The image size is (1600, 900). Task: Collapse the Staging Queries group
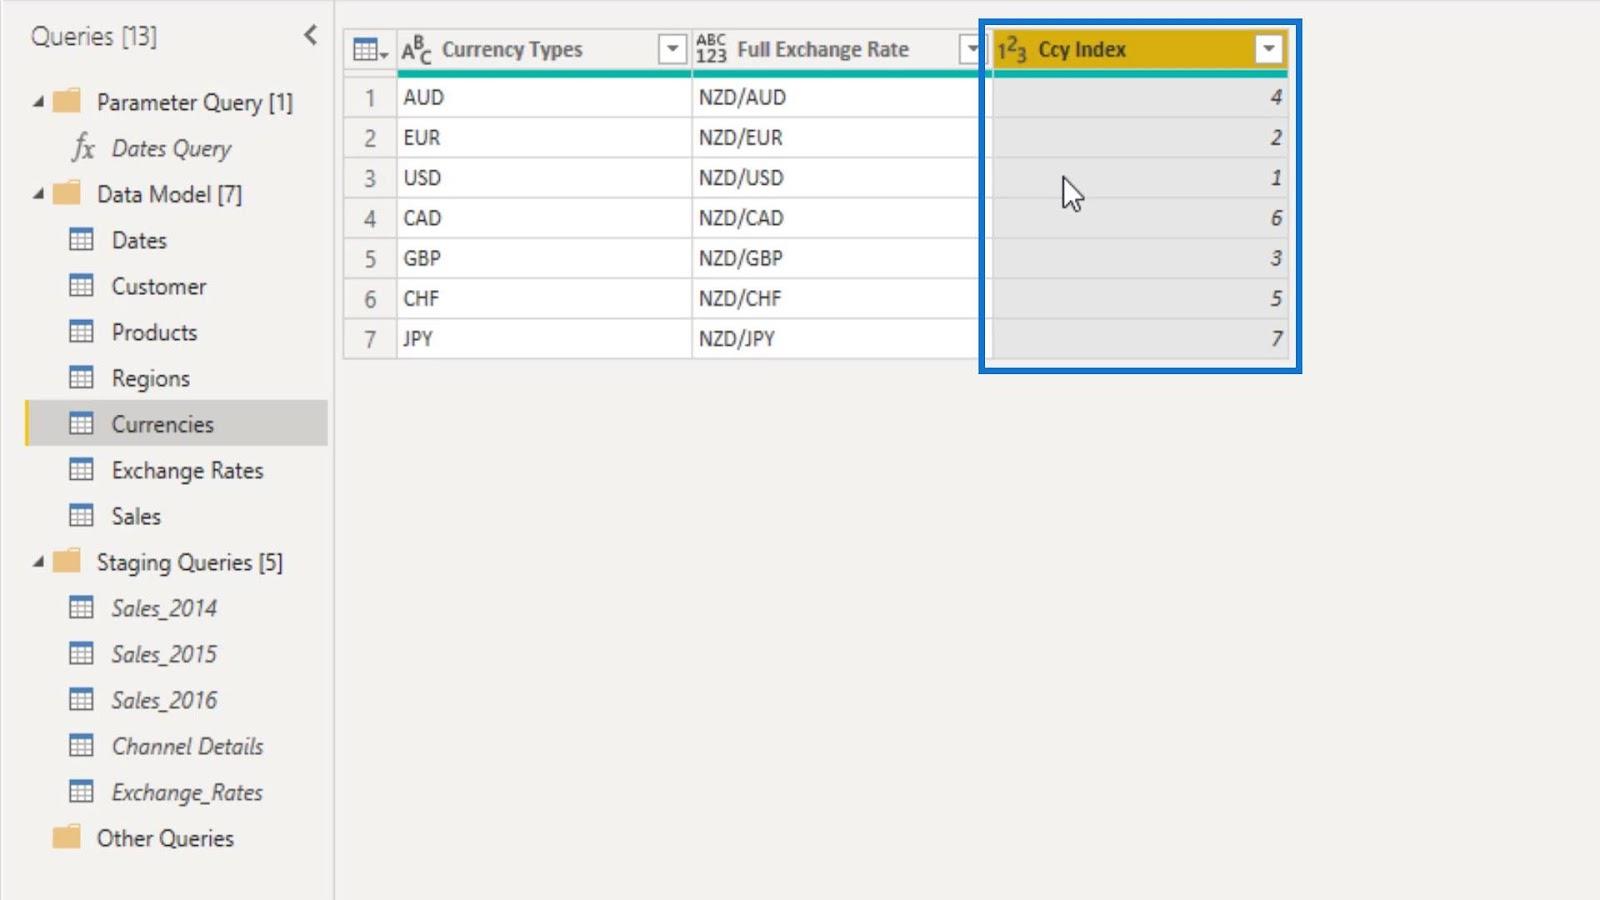pyautogui.click(x=38, y=562)
